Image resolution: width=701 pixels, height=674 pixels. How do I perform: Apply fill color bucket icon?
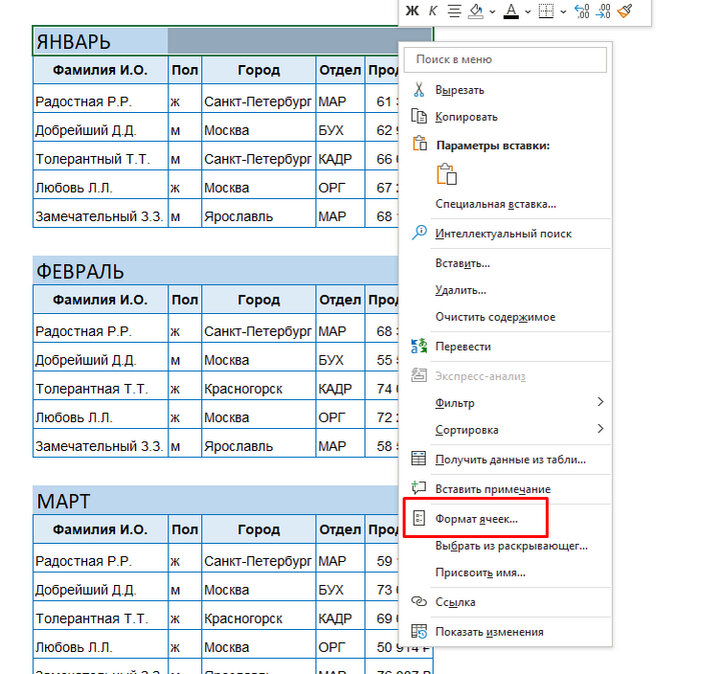tap(475, 11)
